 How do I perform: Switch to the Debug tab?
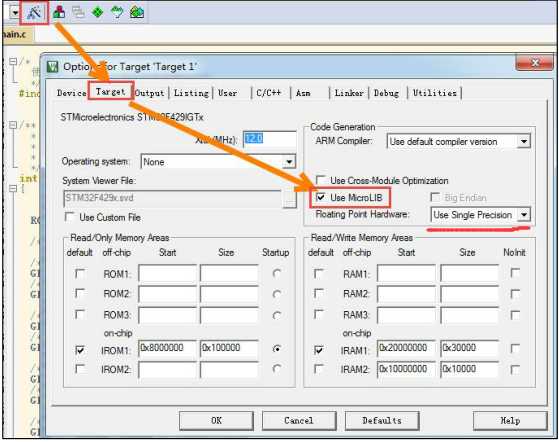386,93
